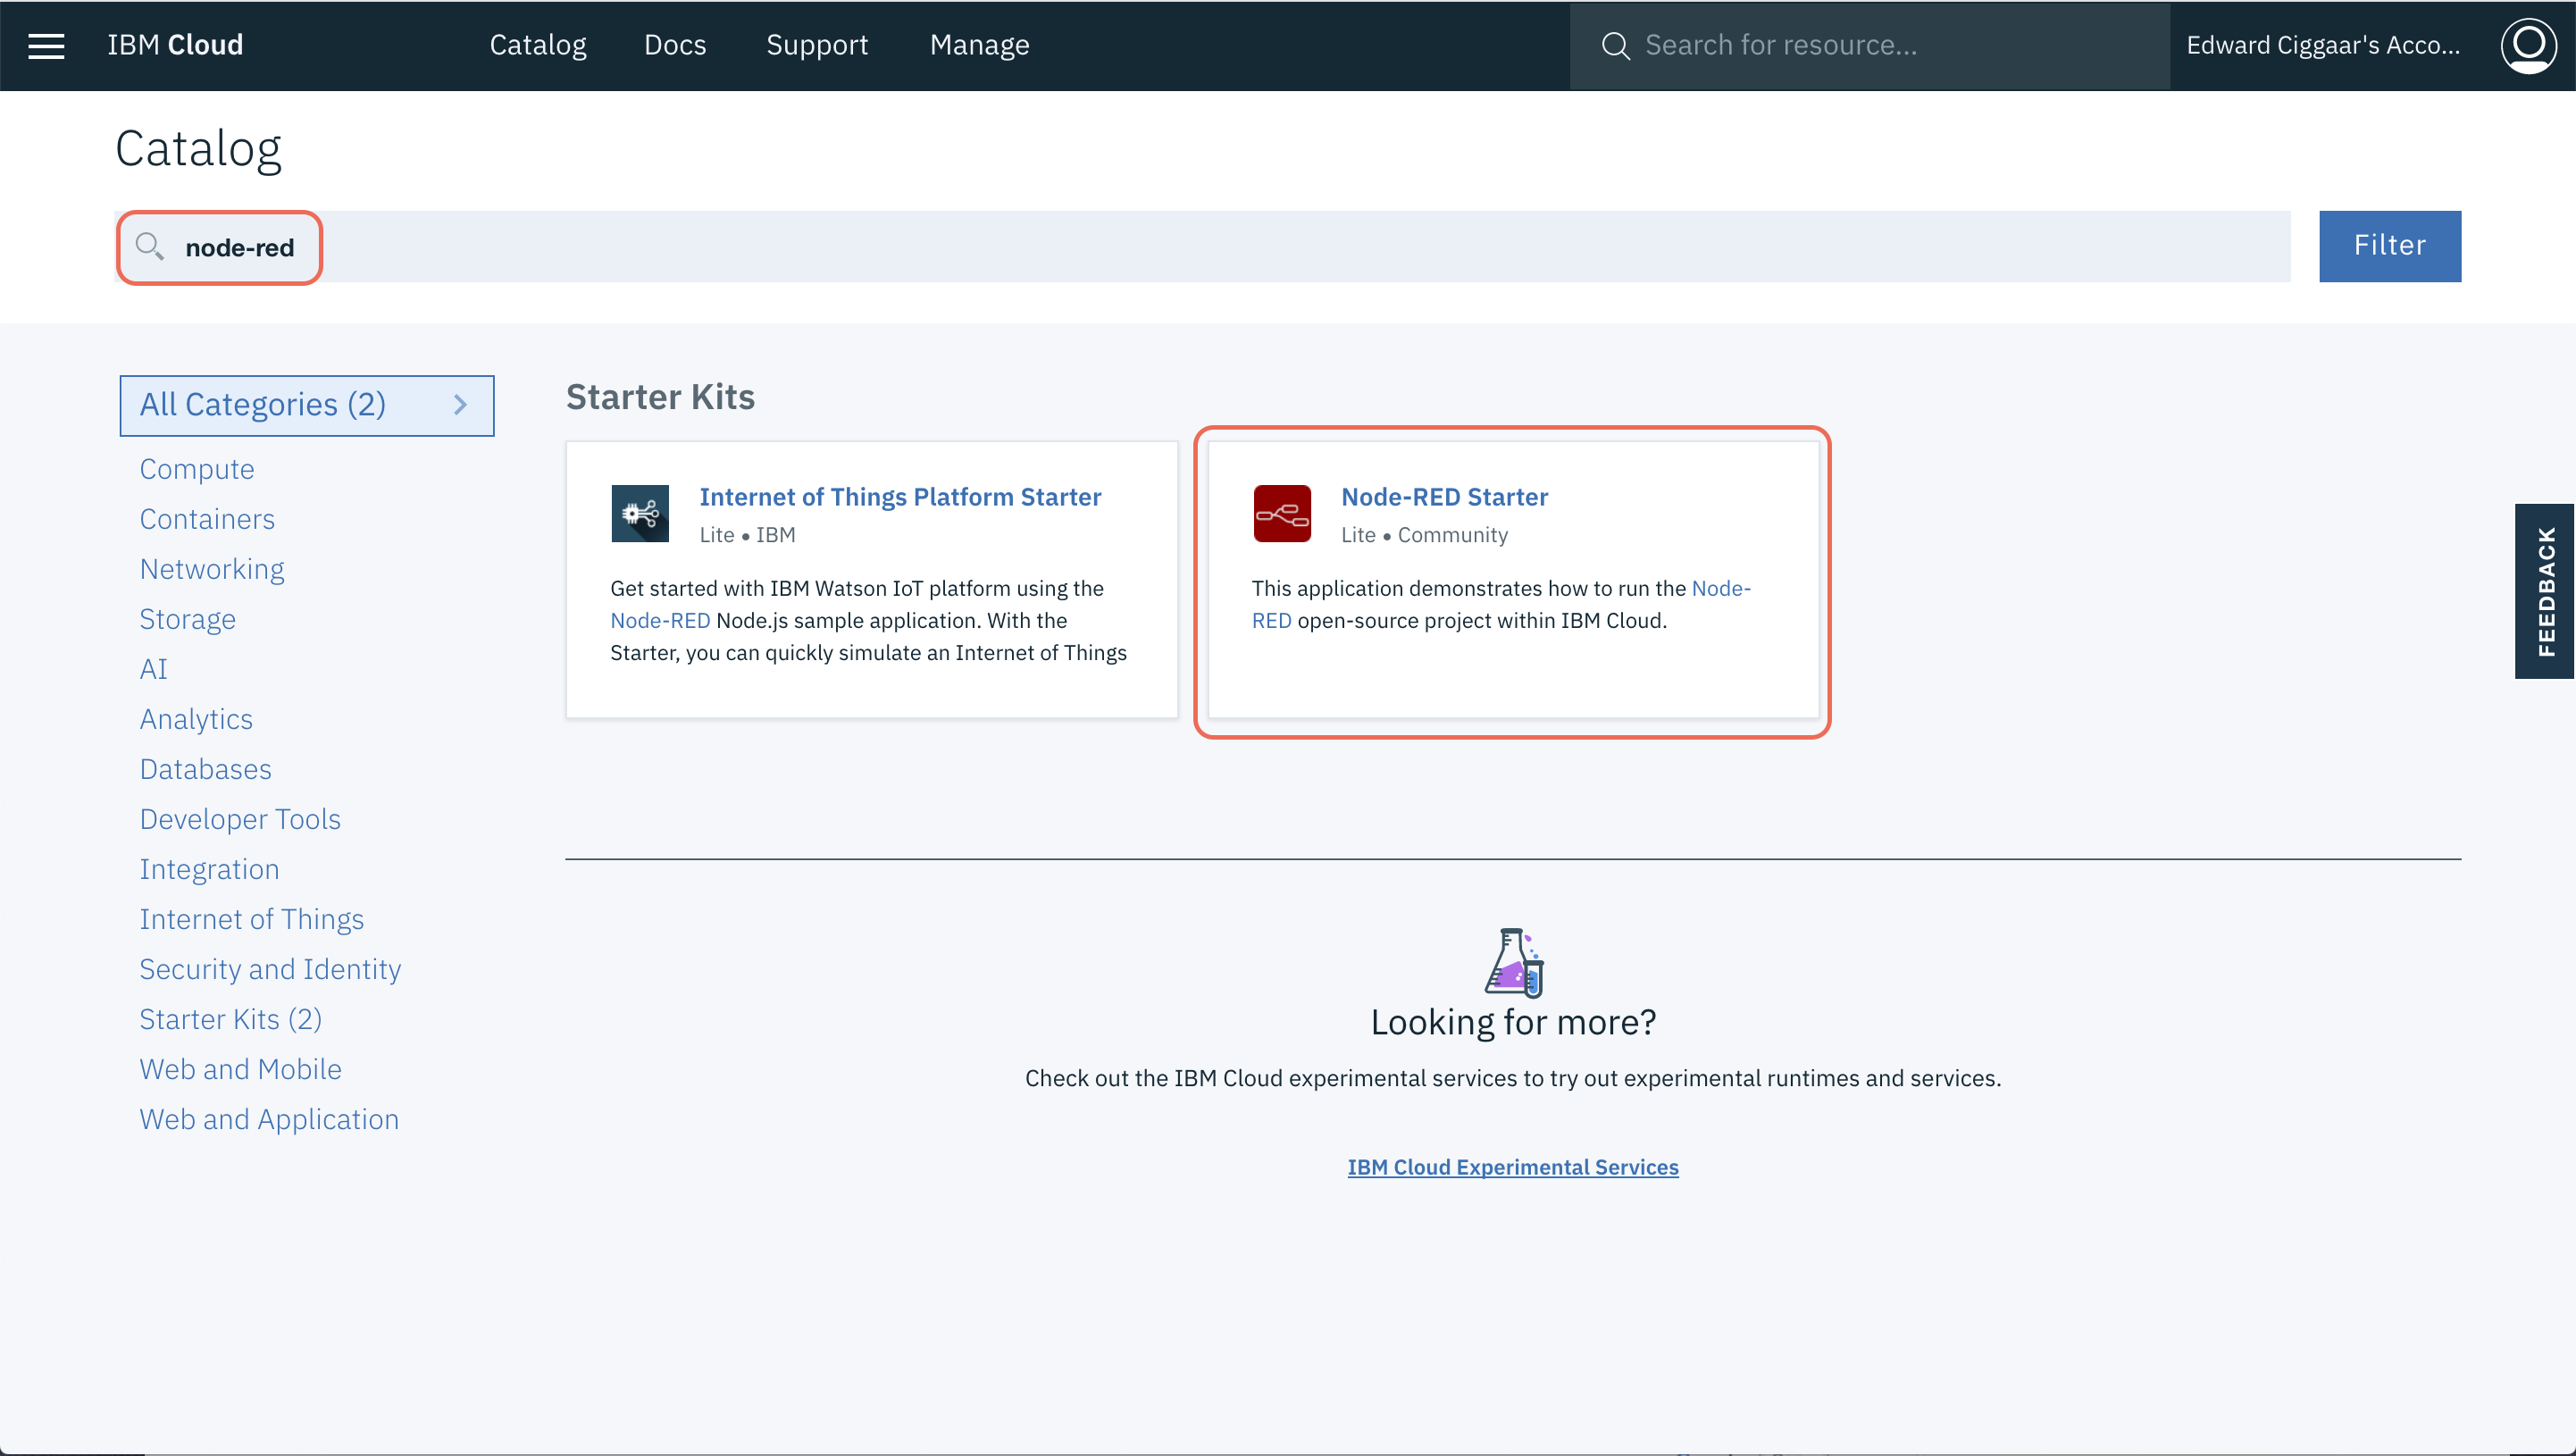Click the Node-RED Starter title link
Image resolution: width=2576 pixels, height=1456 pixels.
point(1444,497)
